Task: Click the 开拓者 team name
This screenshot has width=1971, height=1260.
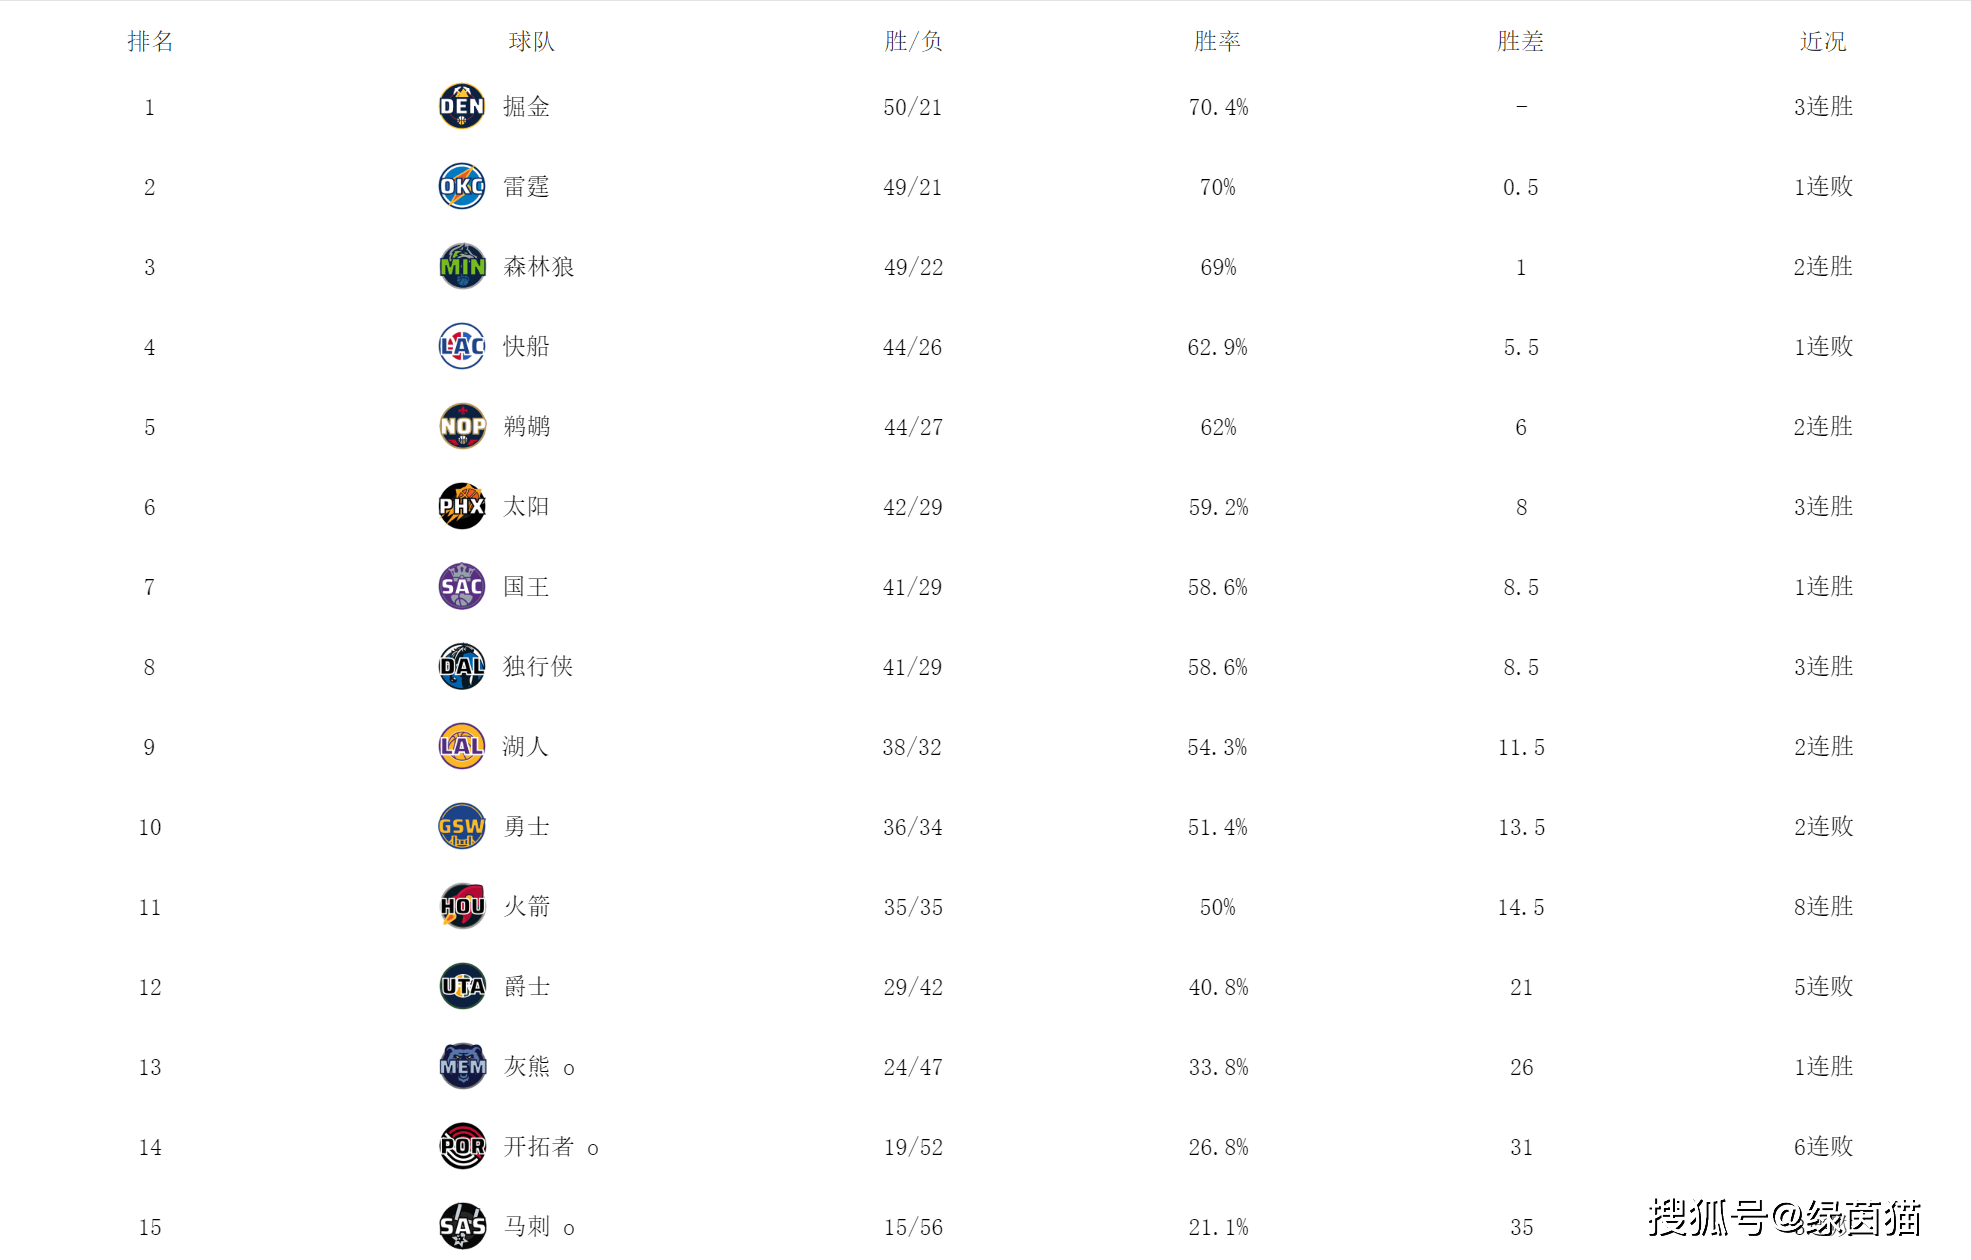Action: click(x=539, y=1146)
